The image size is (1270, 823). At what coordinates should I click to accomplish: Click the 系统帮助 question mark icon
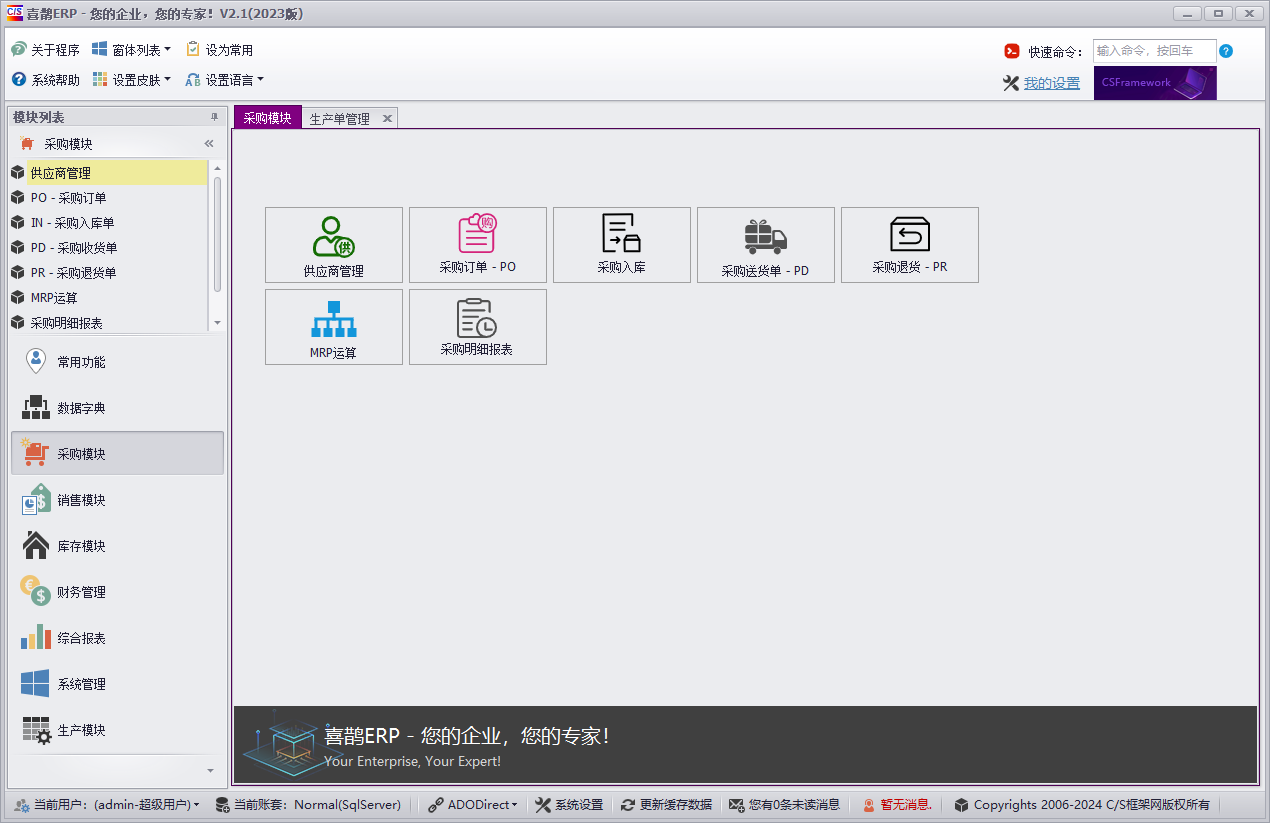(19, 79)
